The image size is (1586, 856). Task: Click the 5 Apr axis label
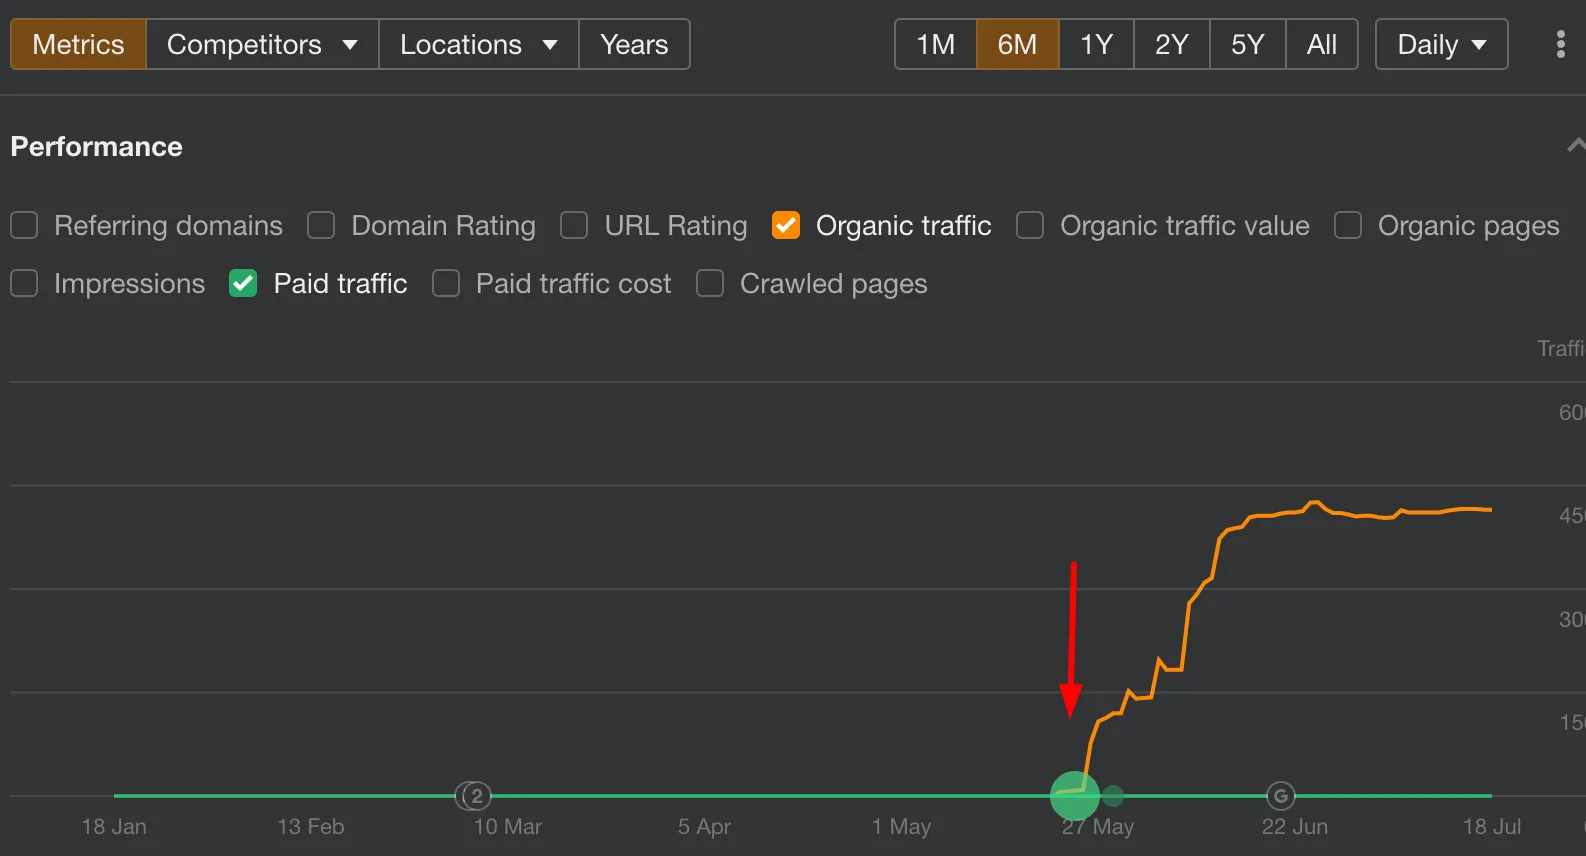point(704,827)
